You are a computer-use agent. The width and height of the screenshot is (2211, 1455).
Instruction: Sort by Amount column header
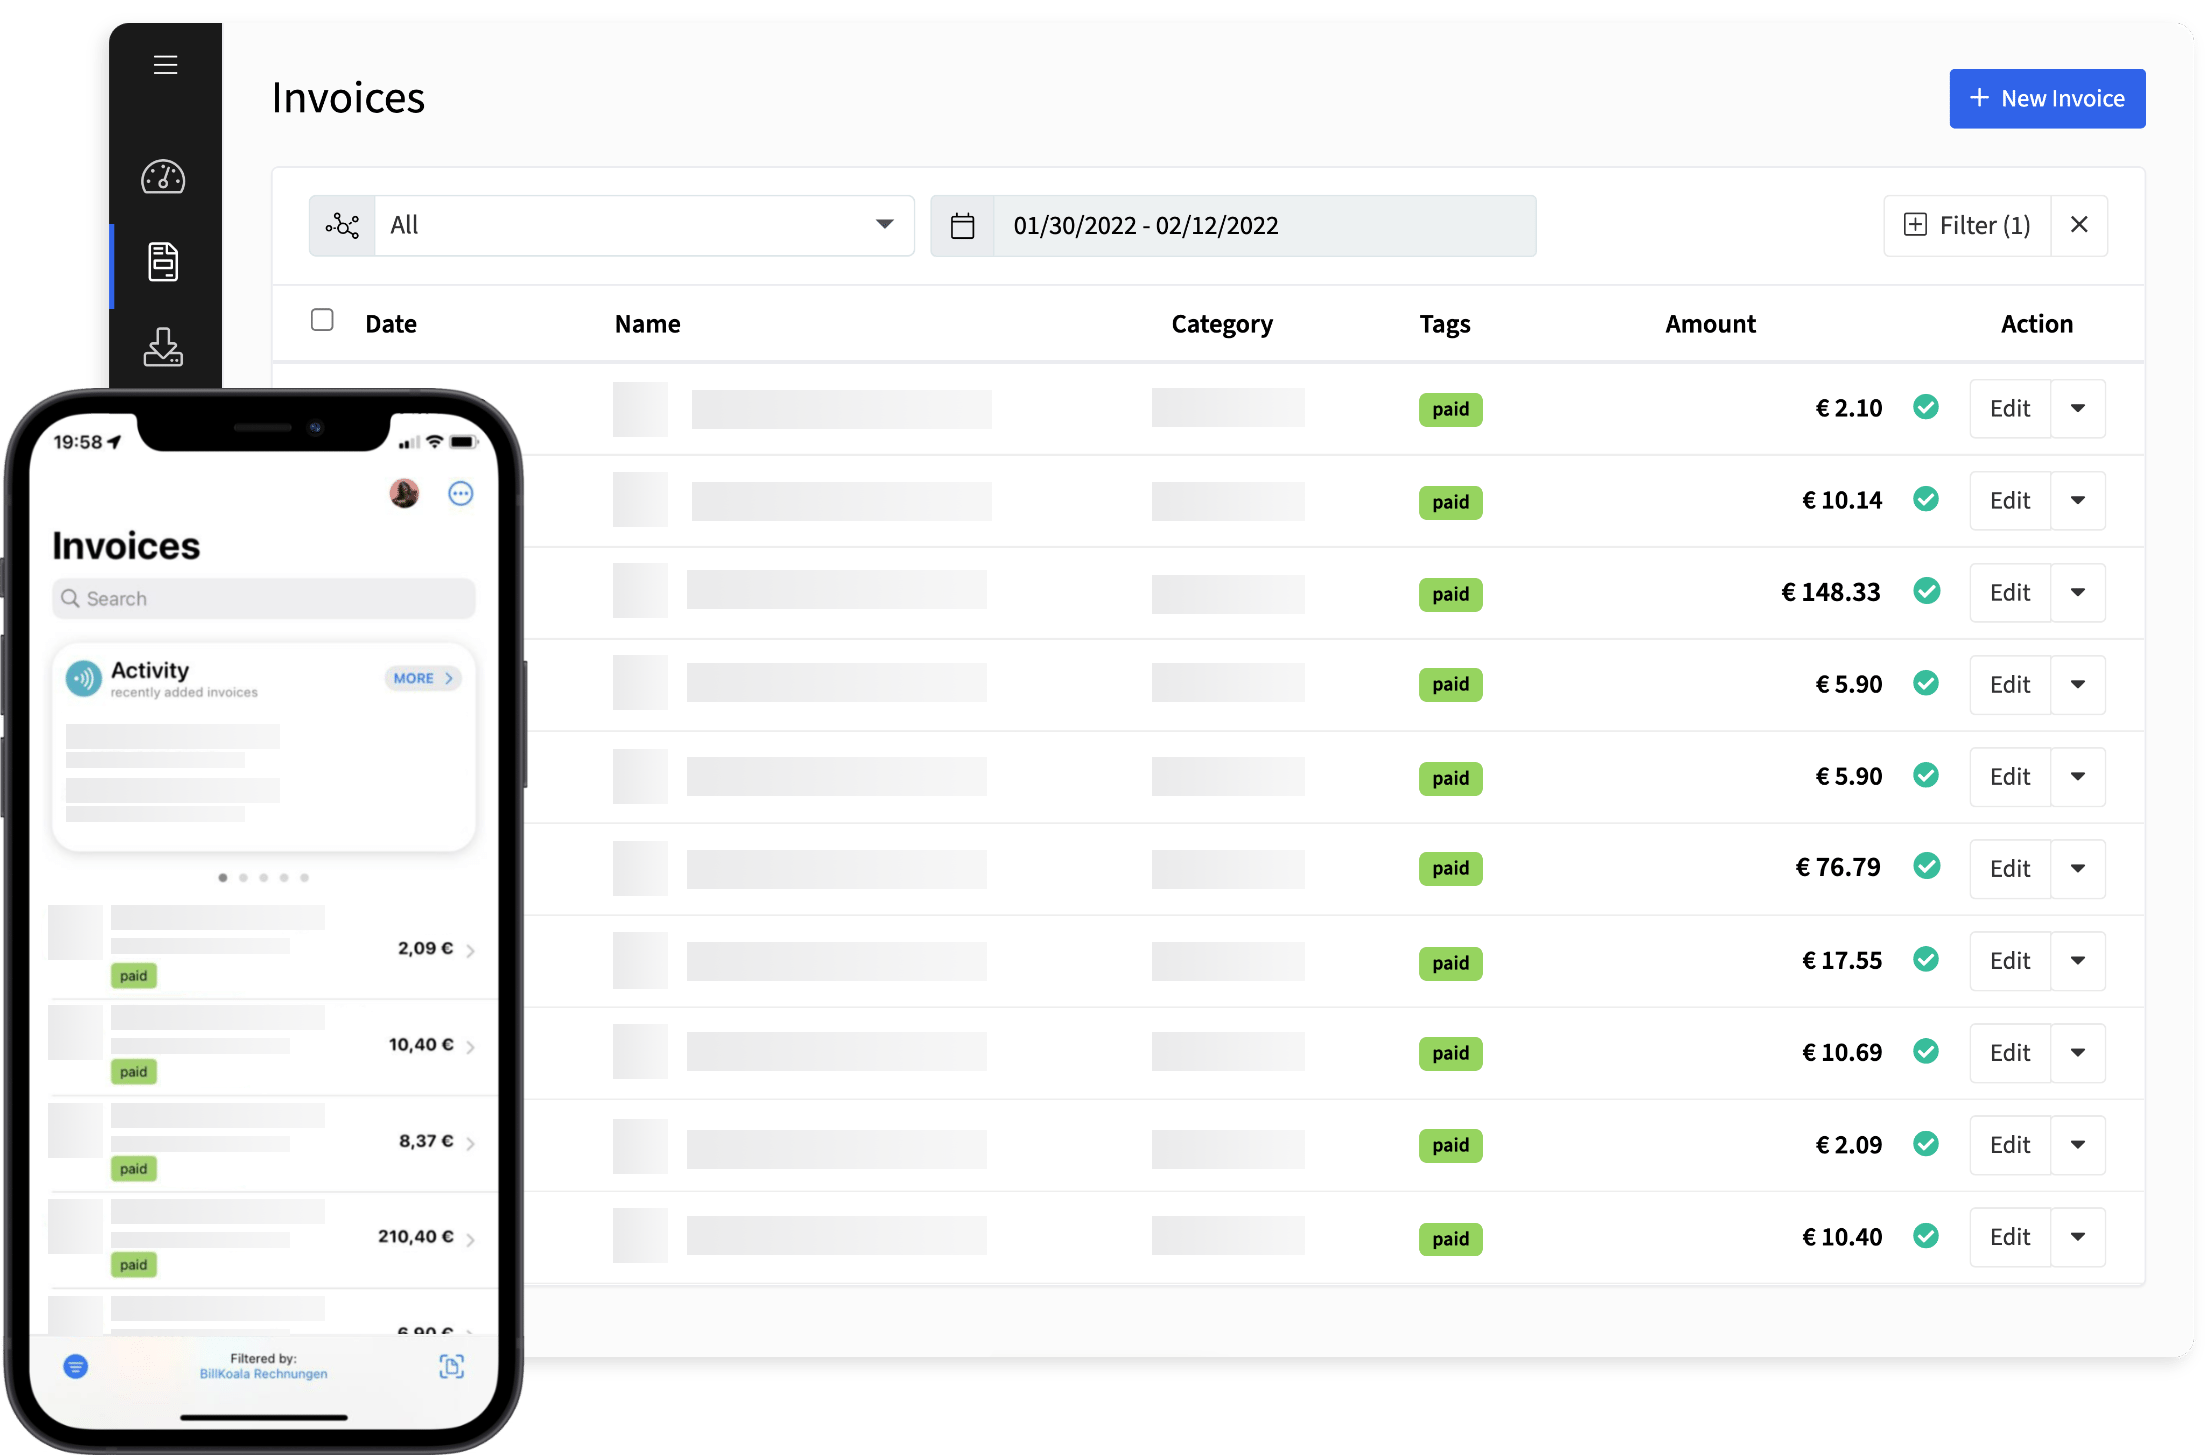pos(1709,324)
